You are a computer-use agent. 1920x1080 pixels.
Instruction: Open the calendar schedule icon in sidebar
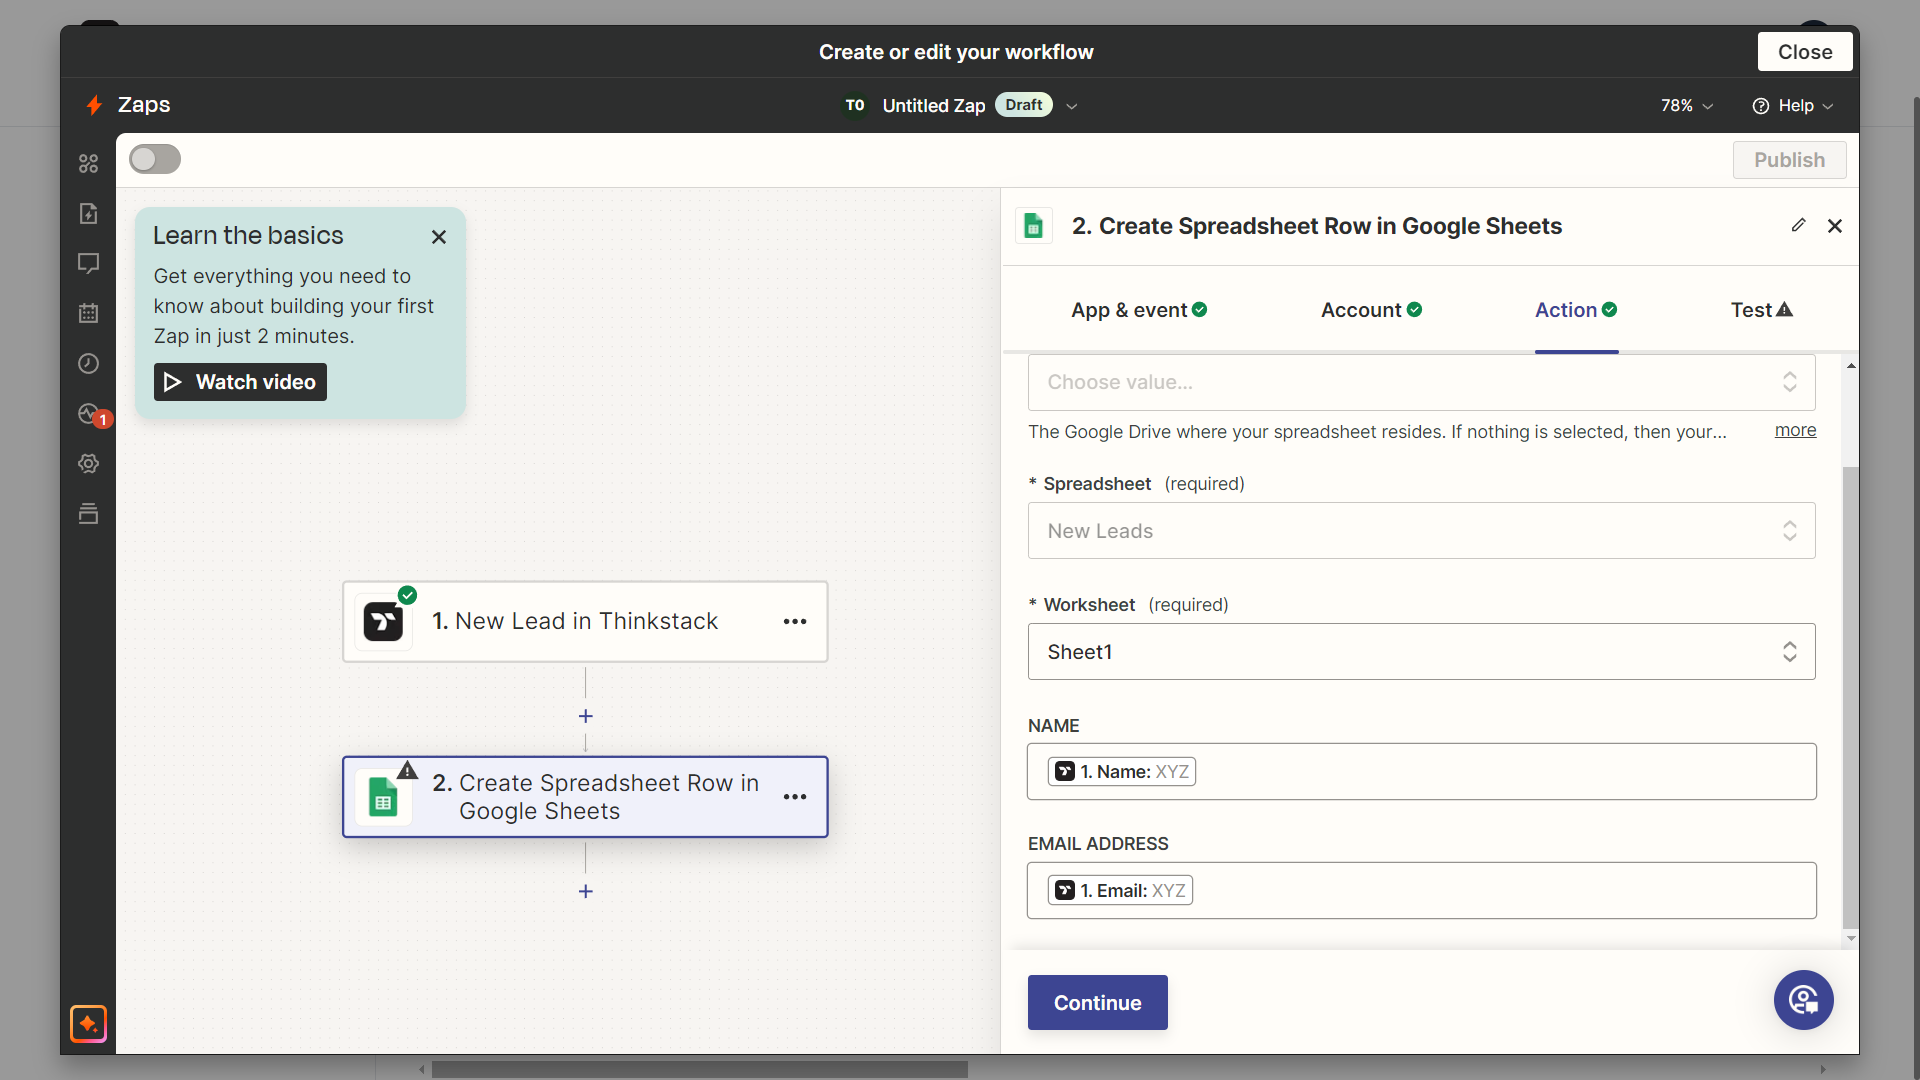(x=89, y=313)
